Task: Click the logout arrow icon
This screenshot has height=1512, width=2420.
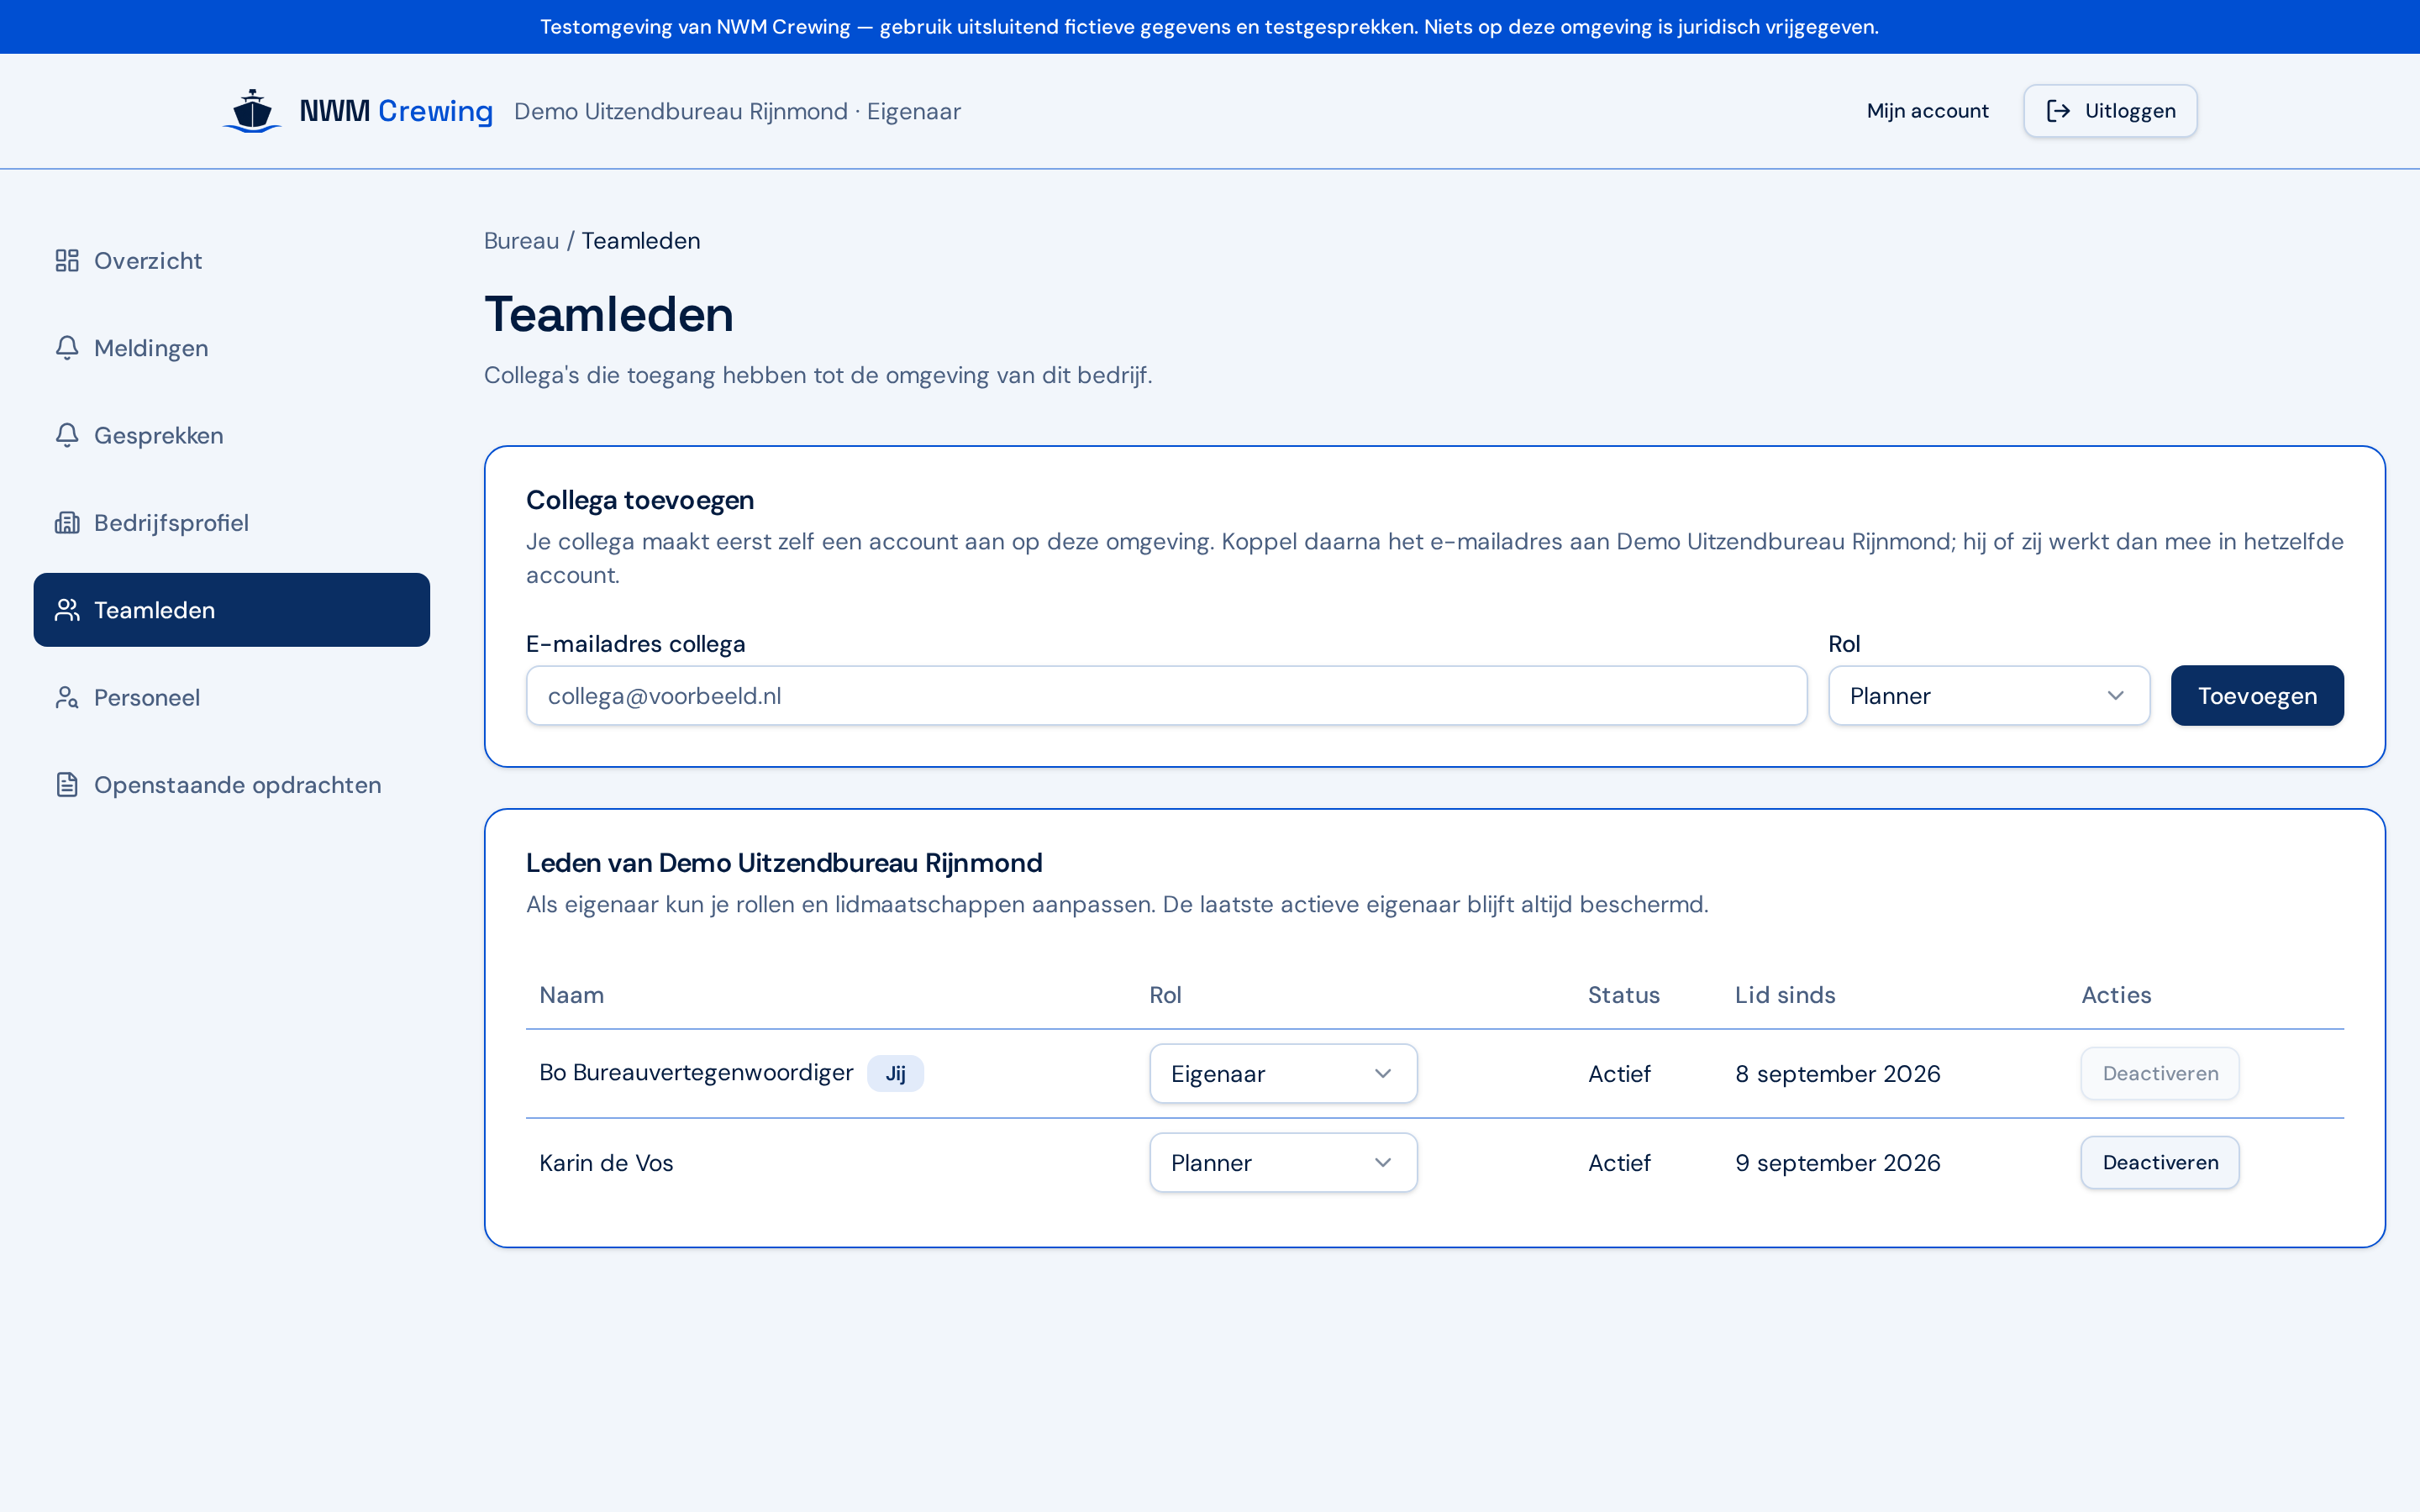Action: pyautogui.click(x=2058, y=111)
